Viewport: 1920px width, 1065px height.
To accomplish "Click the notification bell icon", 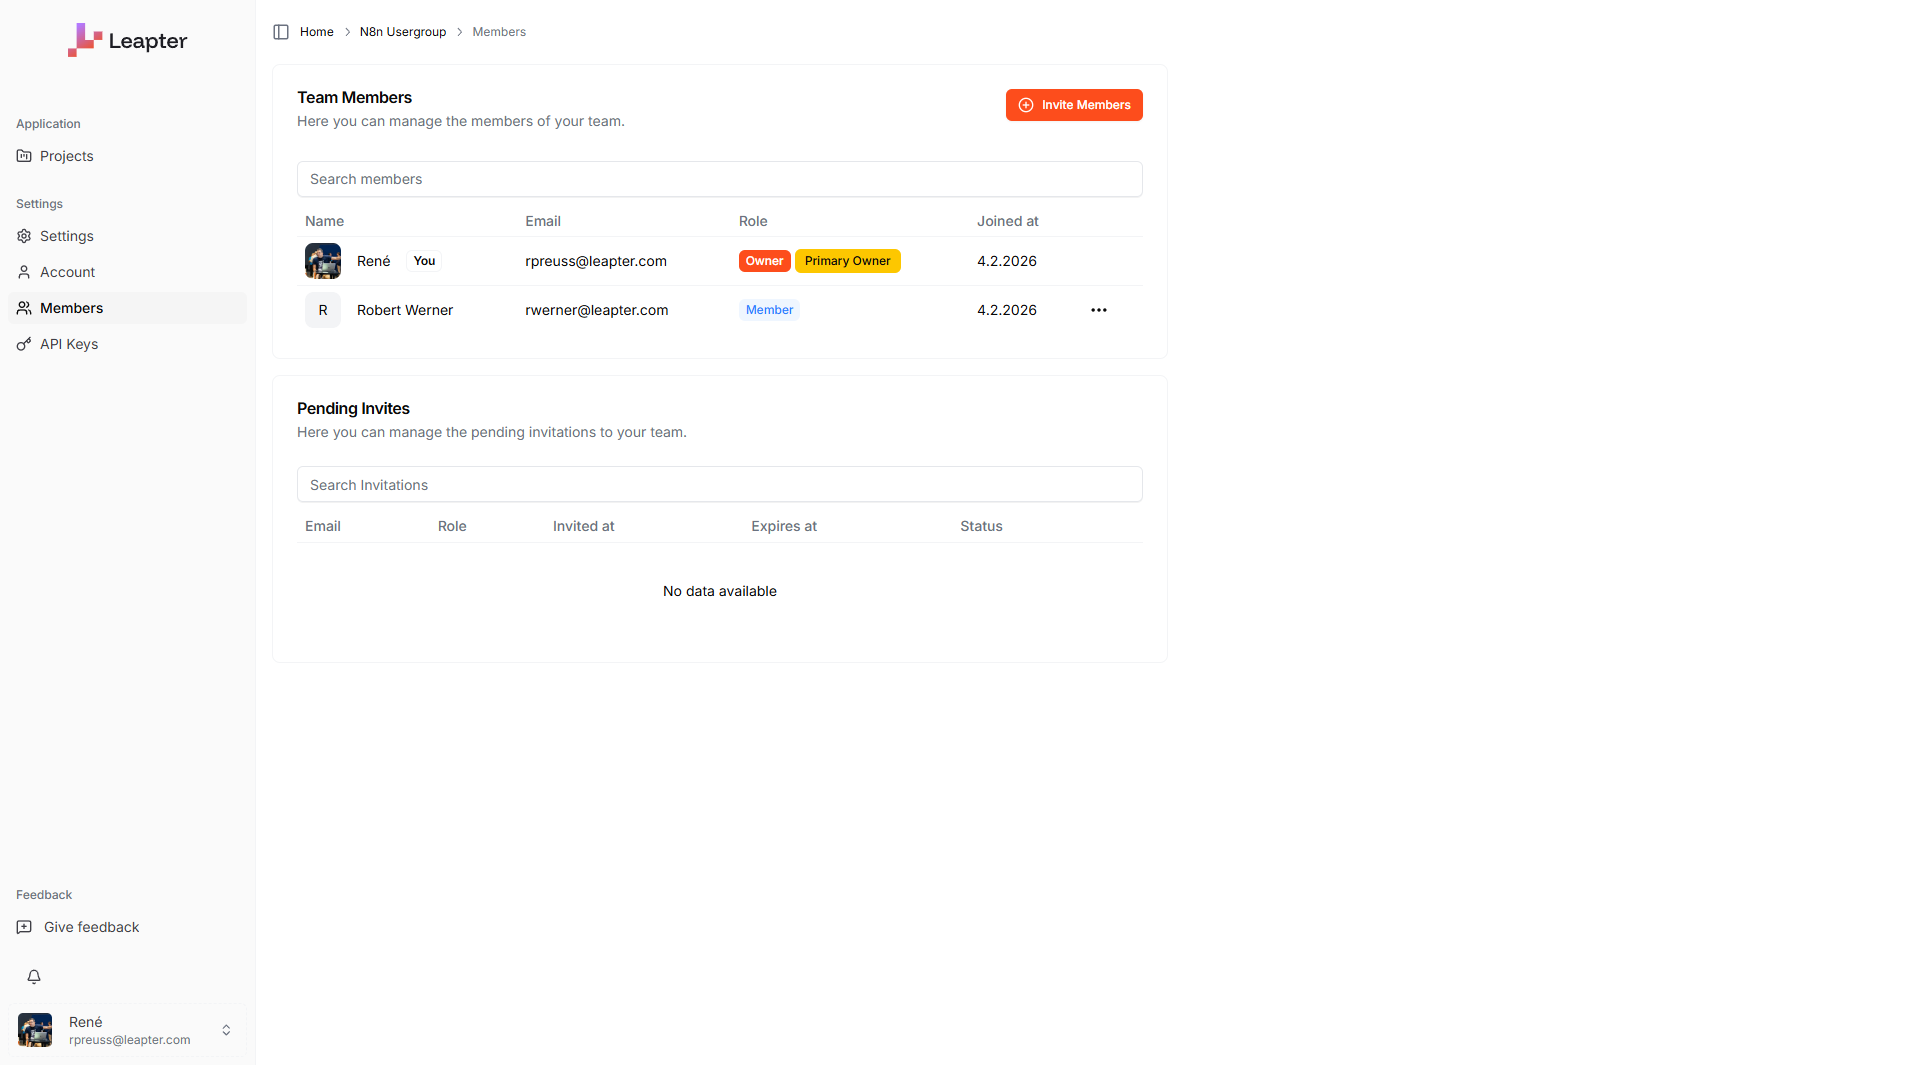I will 34,977.
